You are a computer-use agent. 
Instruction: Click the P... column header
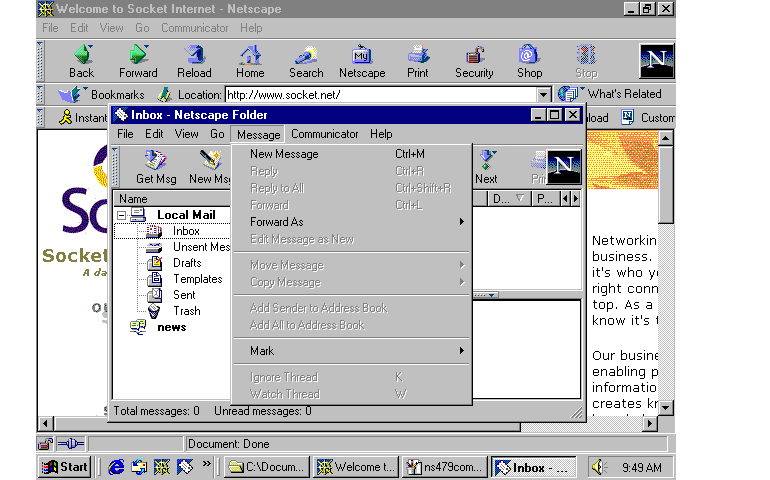[546, 198]
